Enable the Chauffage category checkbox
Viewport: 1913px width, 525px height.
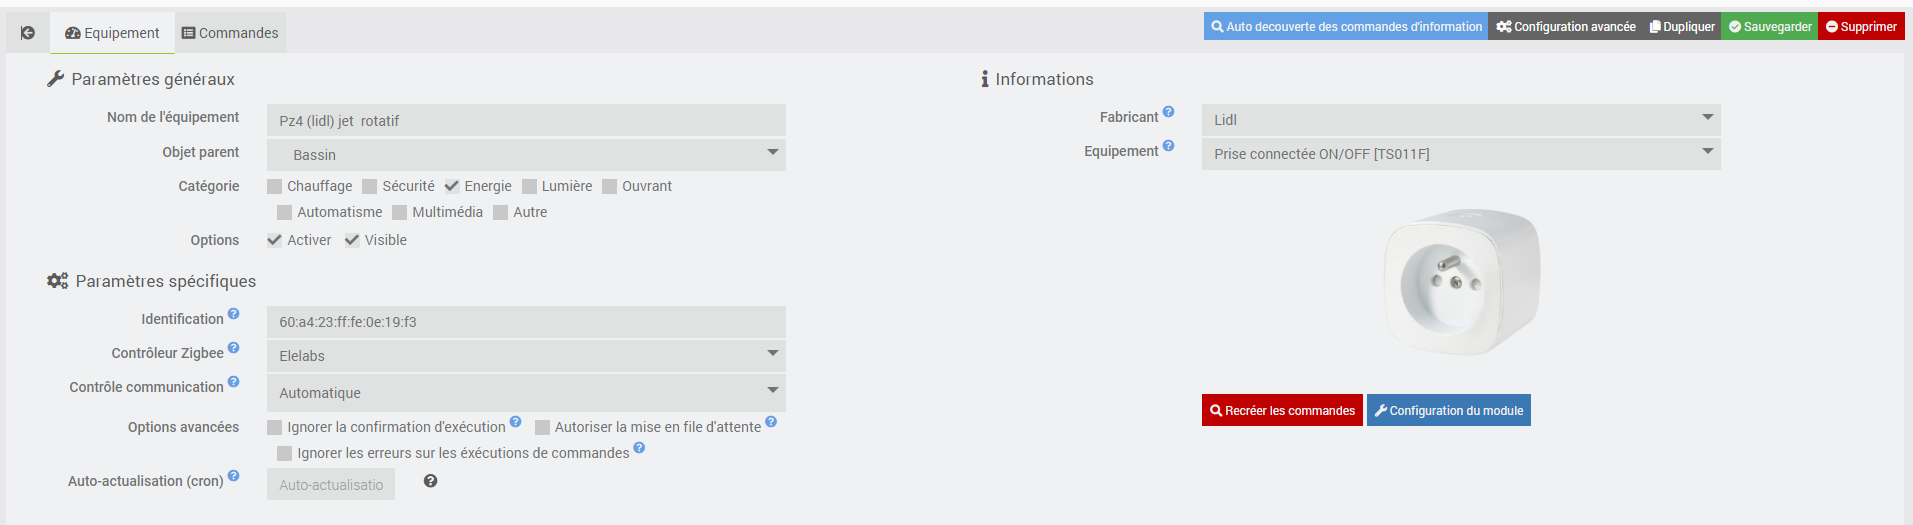(275, 186)
